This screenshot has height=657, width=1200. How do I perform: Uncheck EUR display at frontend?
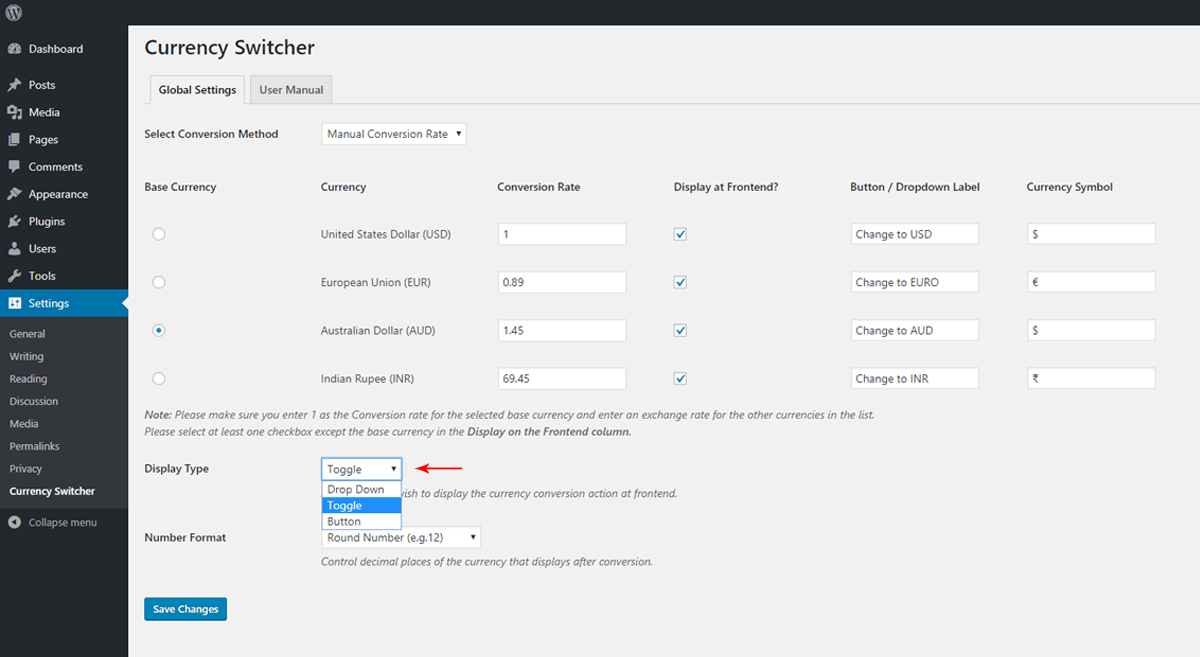click(x=680, y=282)
